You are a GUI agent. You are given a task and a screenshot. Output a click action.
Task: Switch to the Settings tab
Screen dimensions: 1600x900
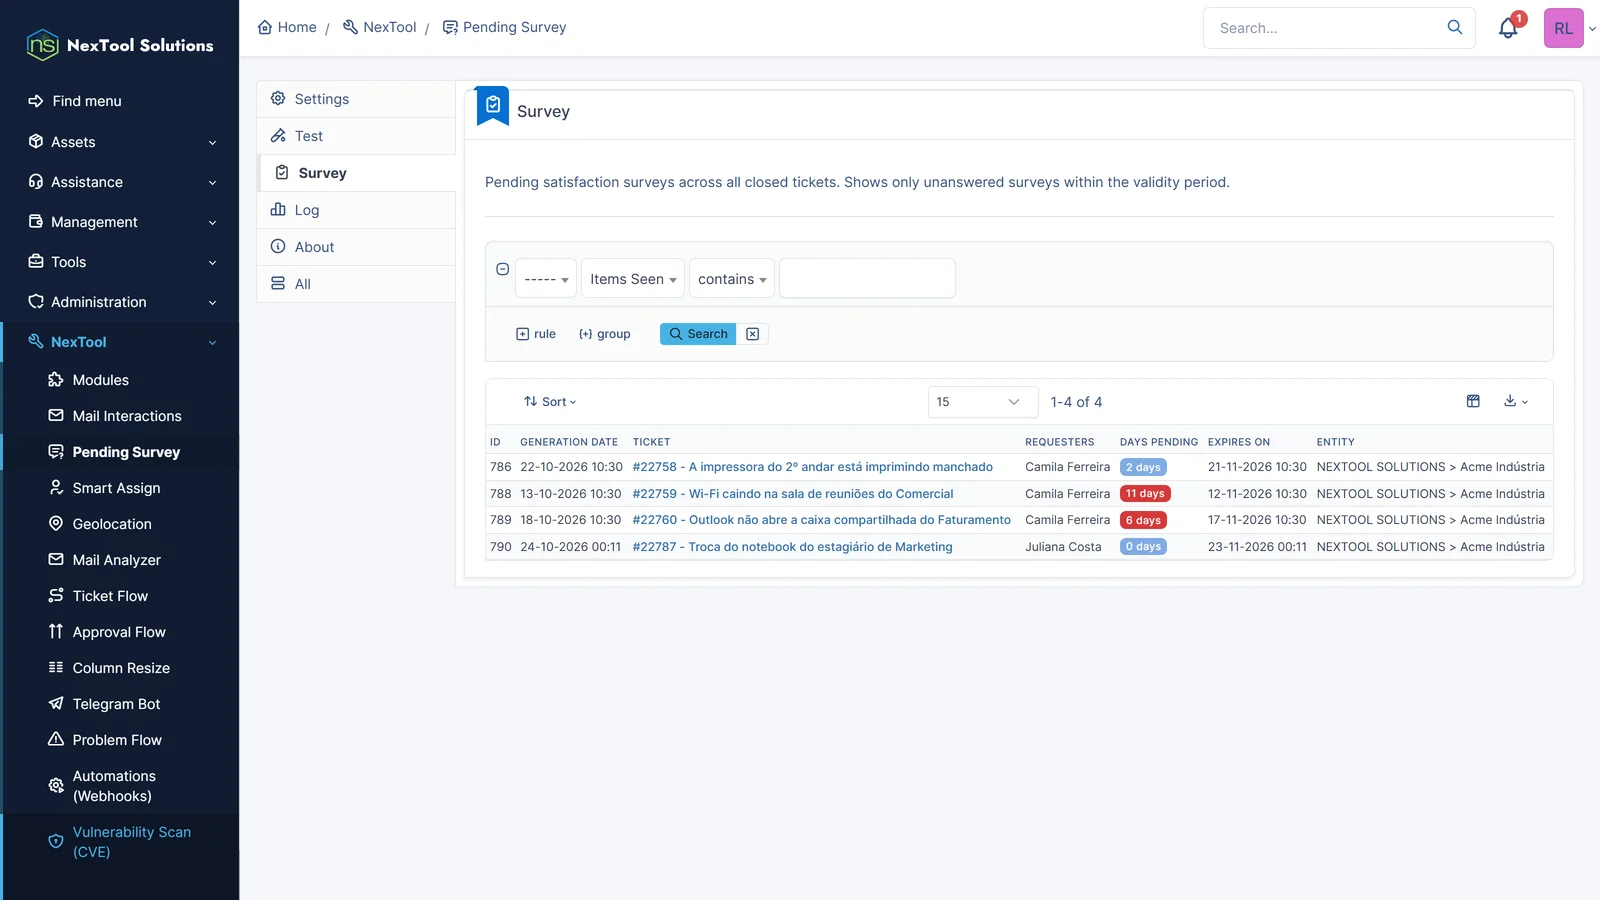pos(356,99)
